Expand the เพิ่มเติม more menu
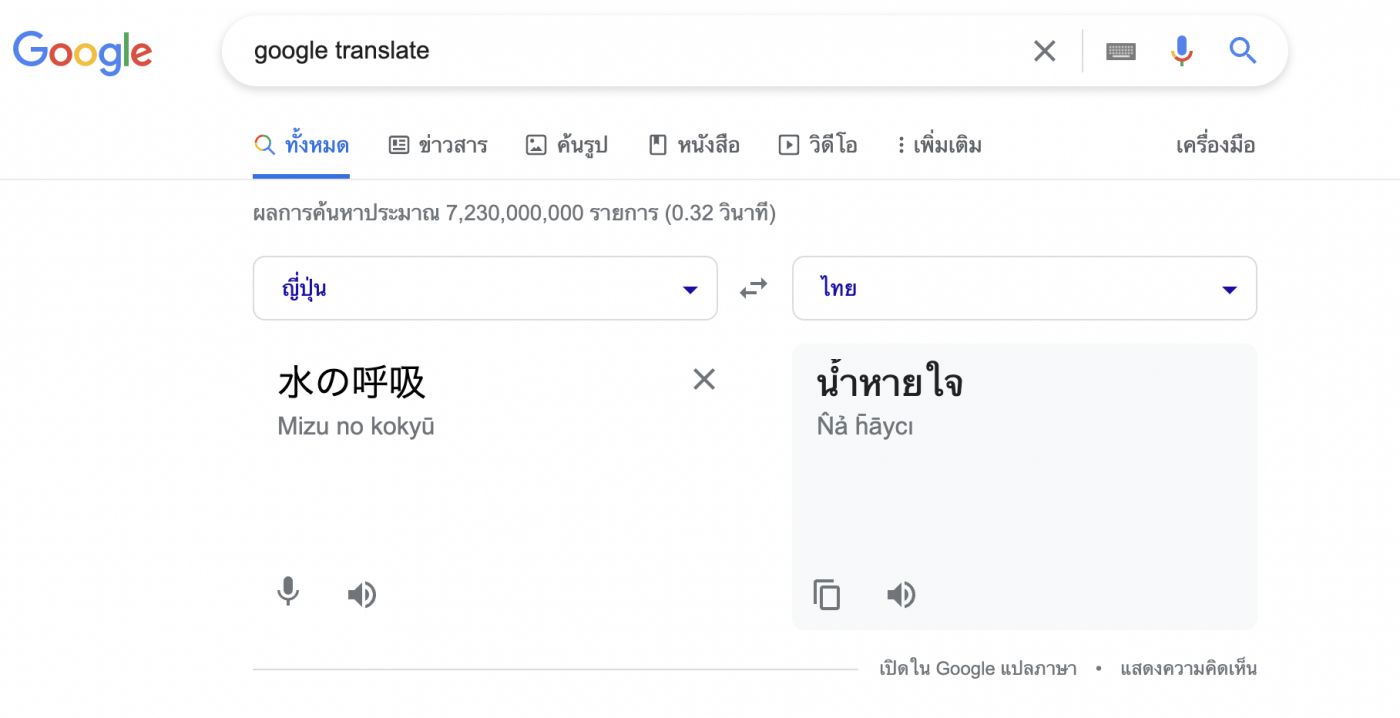The image size is (1400, 718). point(938,145)
